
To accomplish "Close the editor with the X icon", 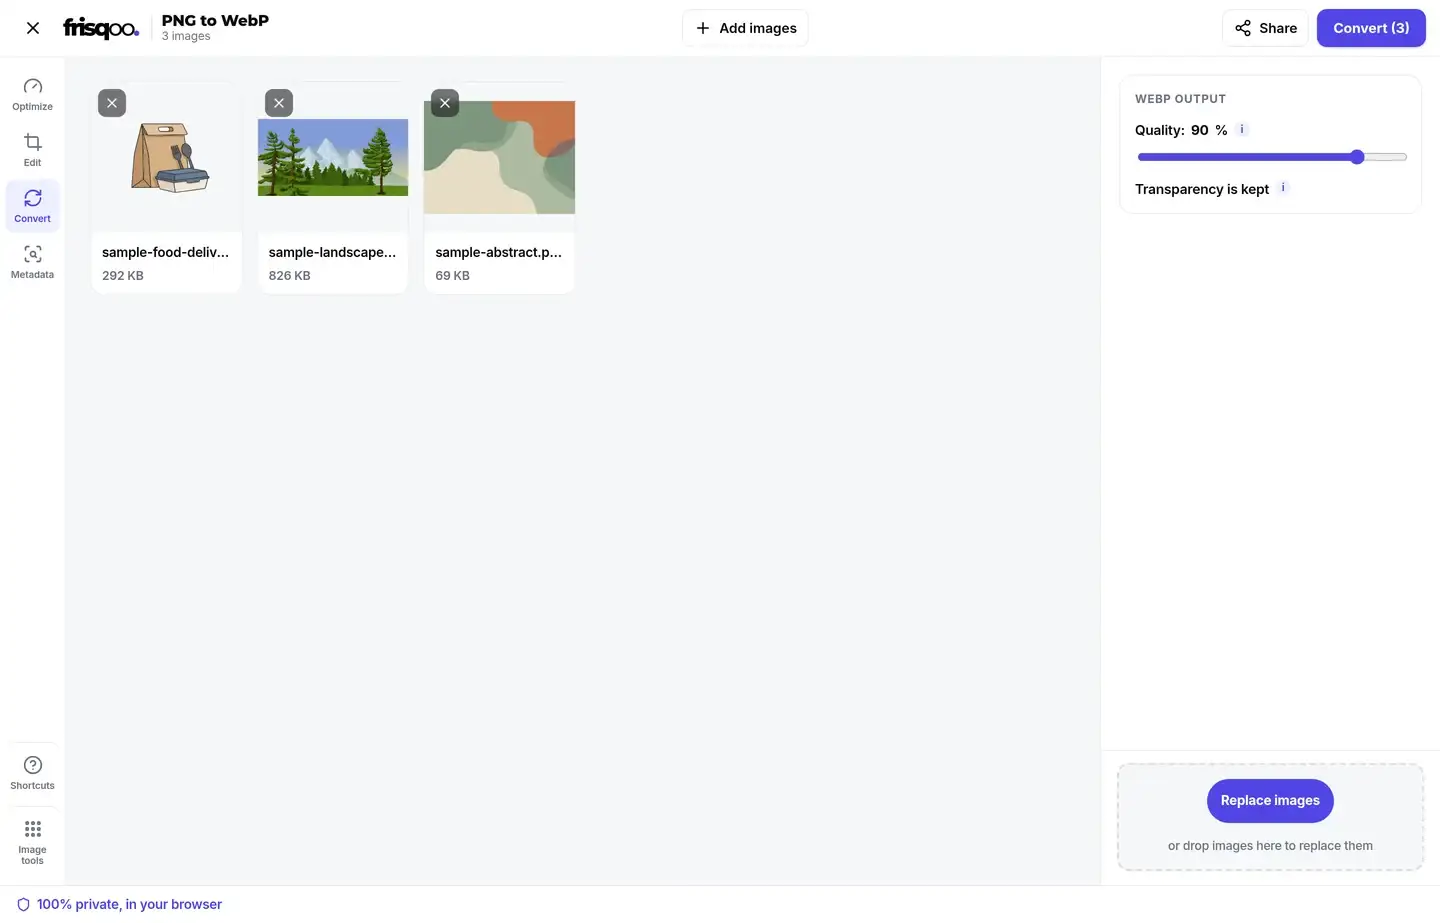I will coord(33,28).
